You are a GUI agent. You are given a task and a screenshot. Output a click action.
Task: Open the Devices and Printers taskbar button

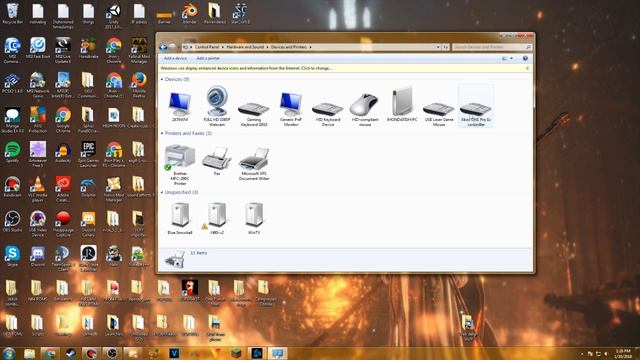(x=278, y=353)
